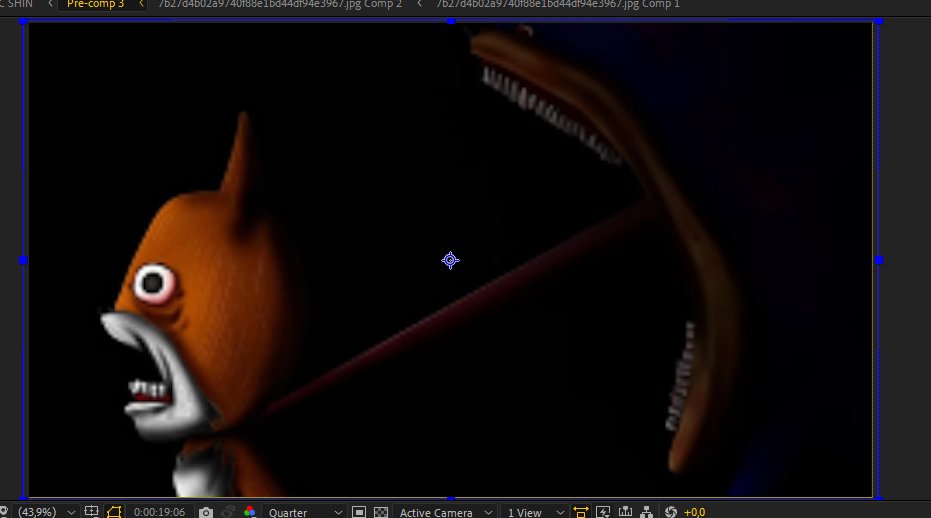The width and height of the screenshot is (931, 518).
Task: Click the arrow before the Comp 1 breadcrumb
Action: pyautogui.click(x=419, y=4)
